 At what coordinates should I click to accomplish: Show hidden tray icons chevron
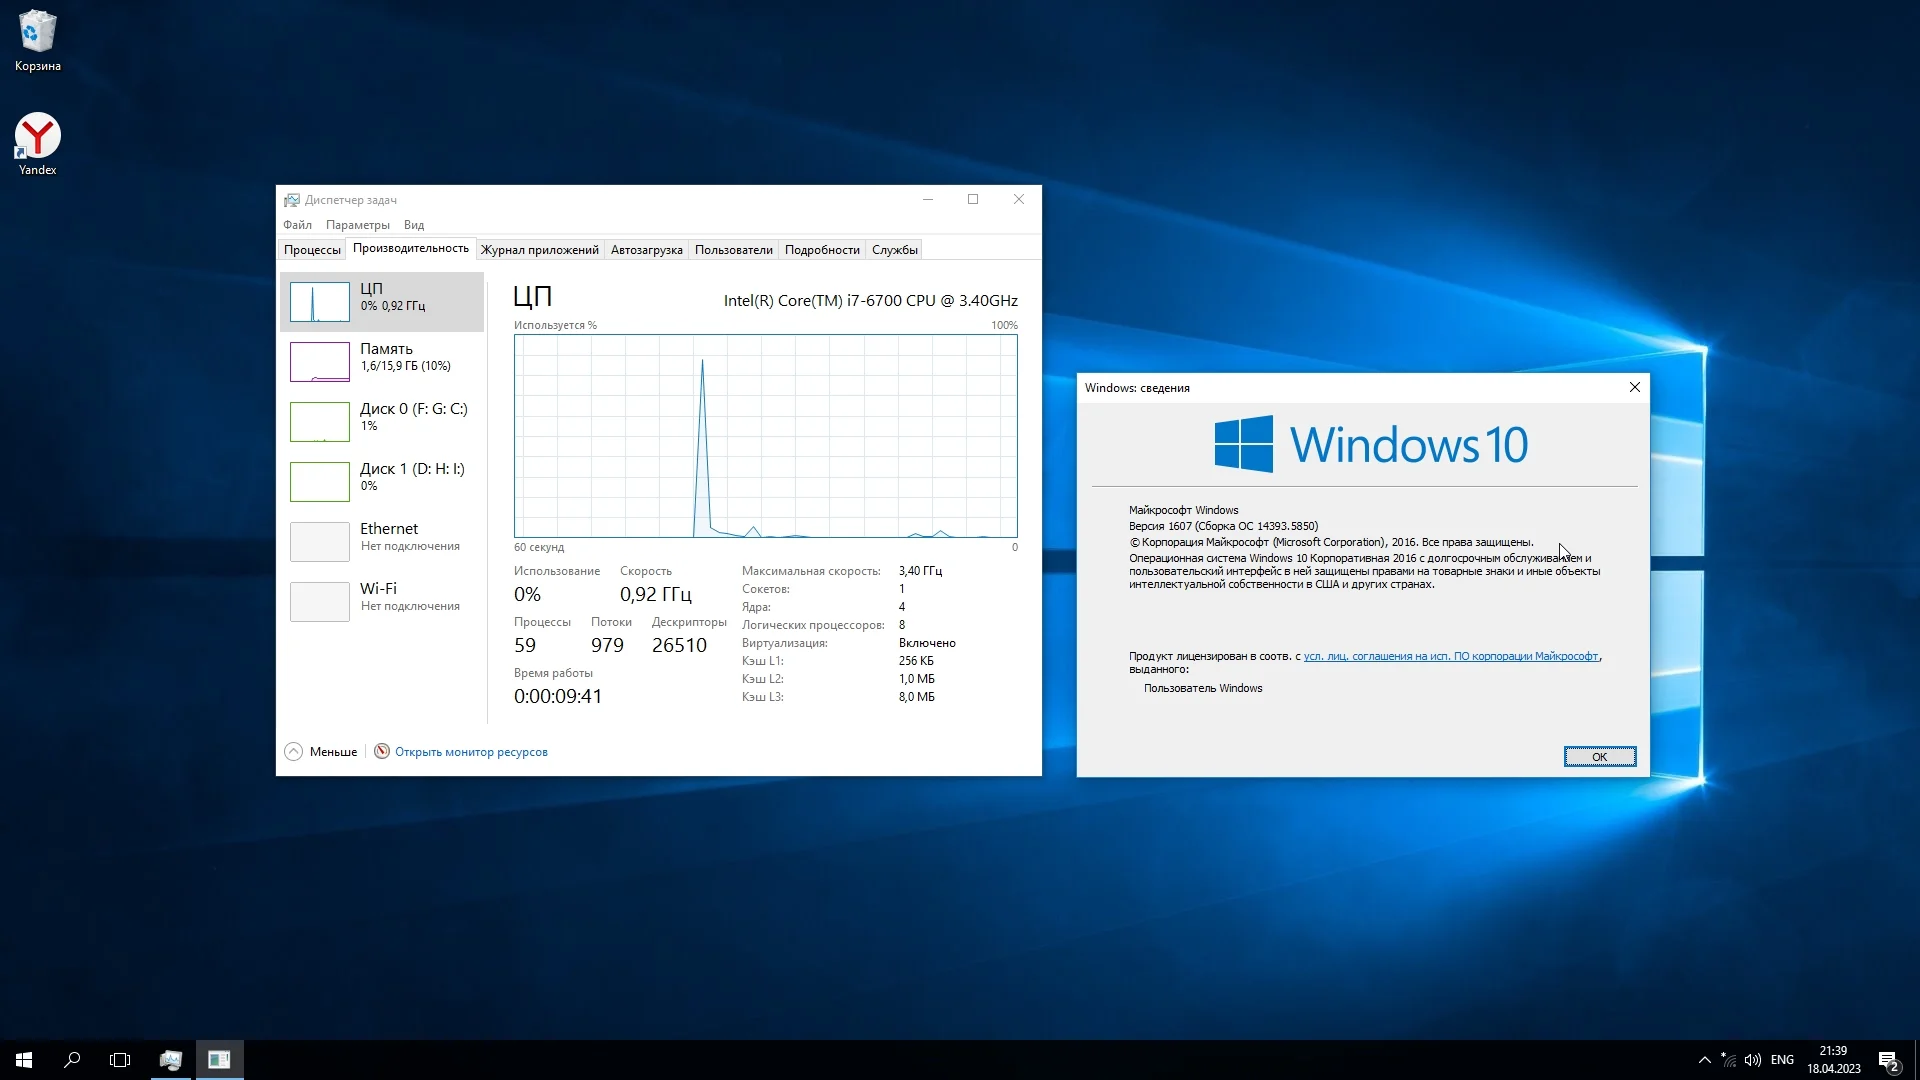1704,1060
